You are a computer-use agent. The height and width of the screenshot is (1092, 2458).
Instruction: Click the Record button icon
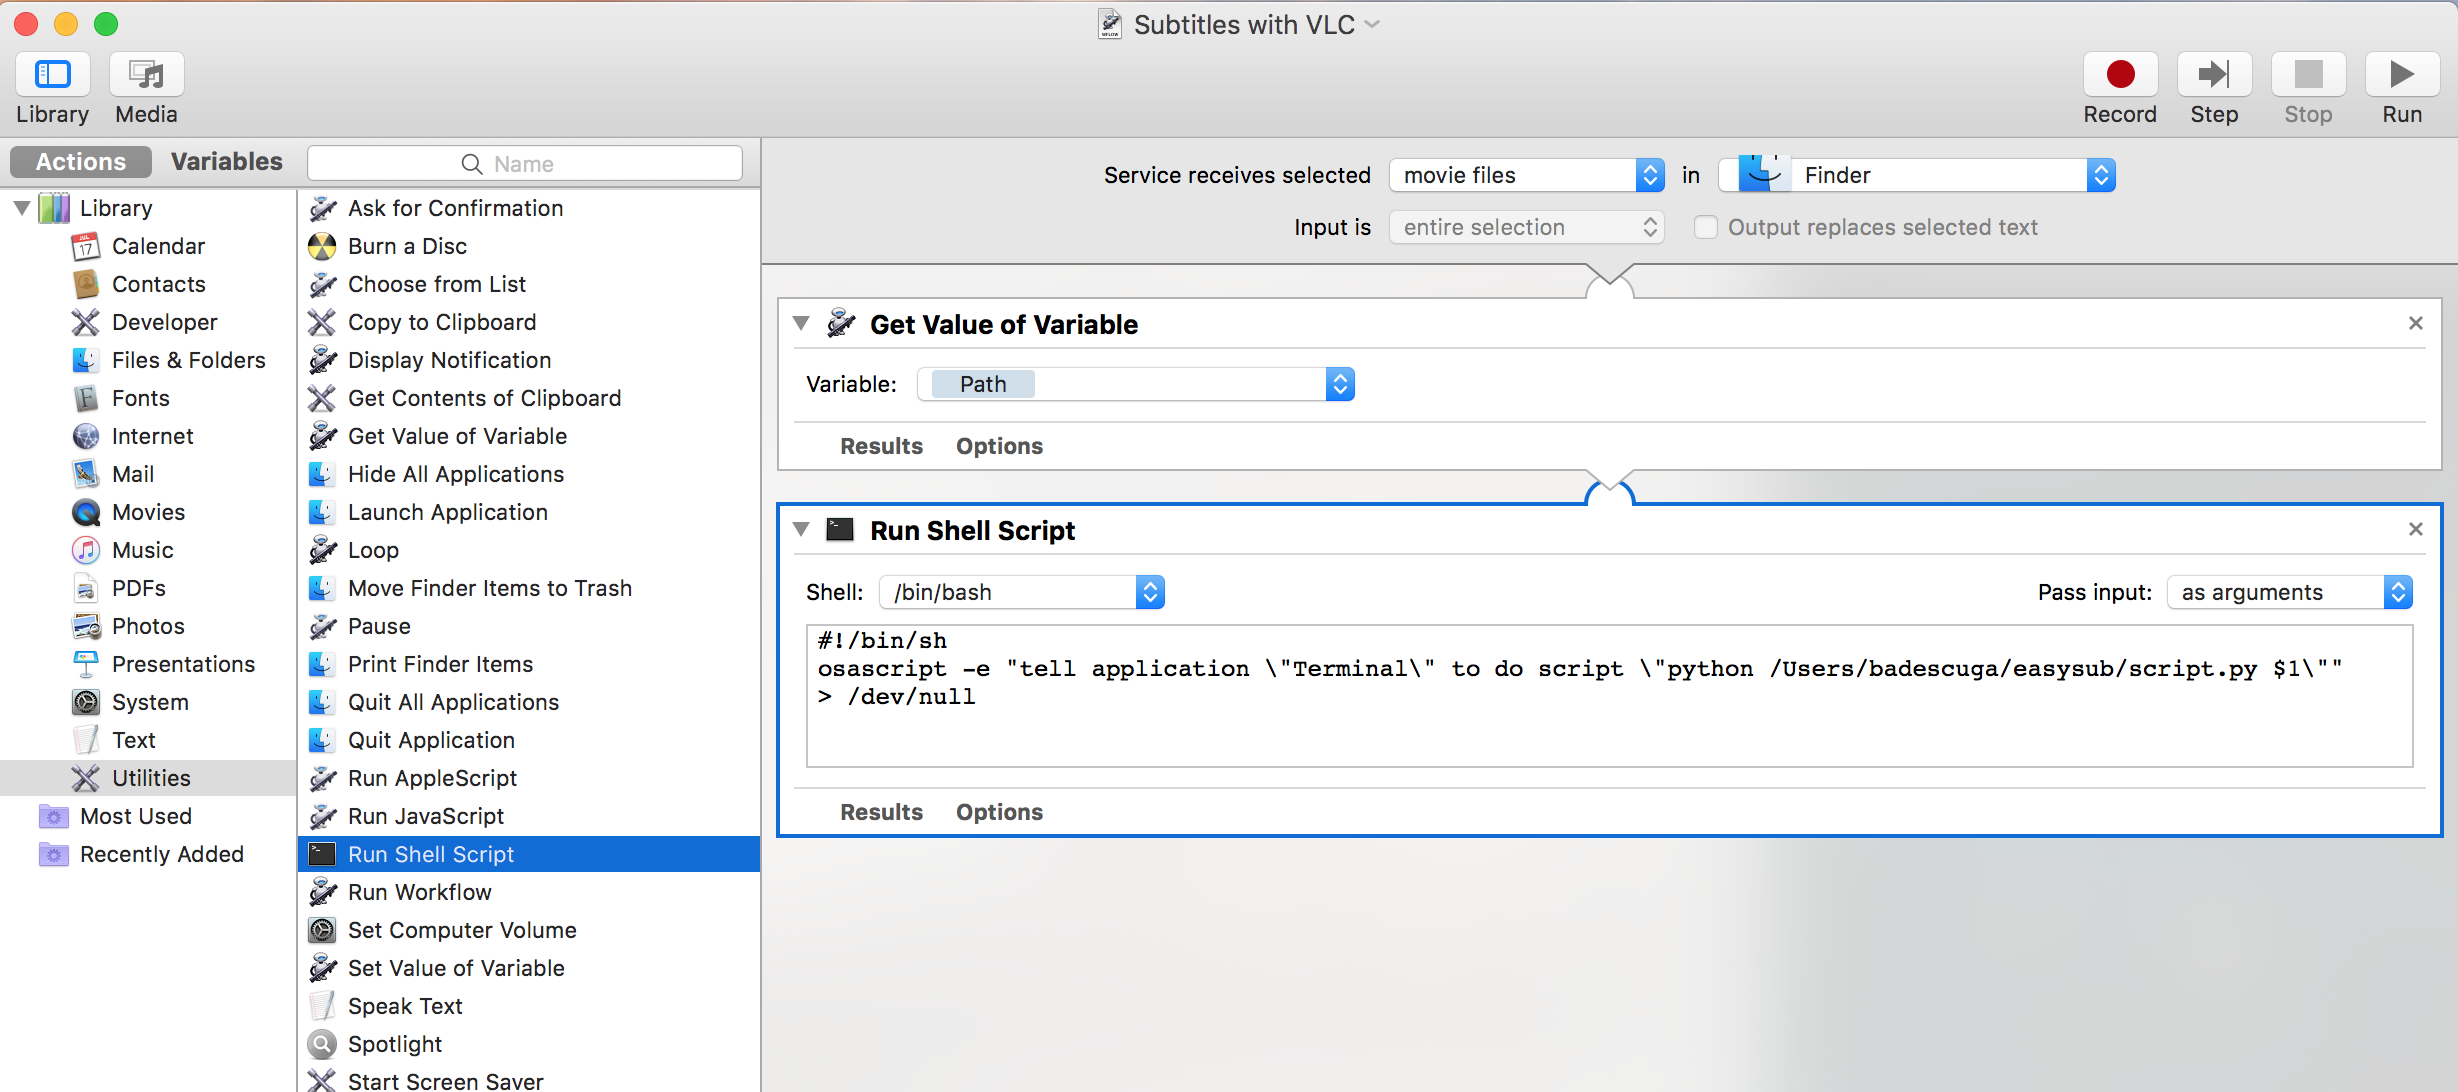[2119, 75]
